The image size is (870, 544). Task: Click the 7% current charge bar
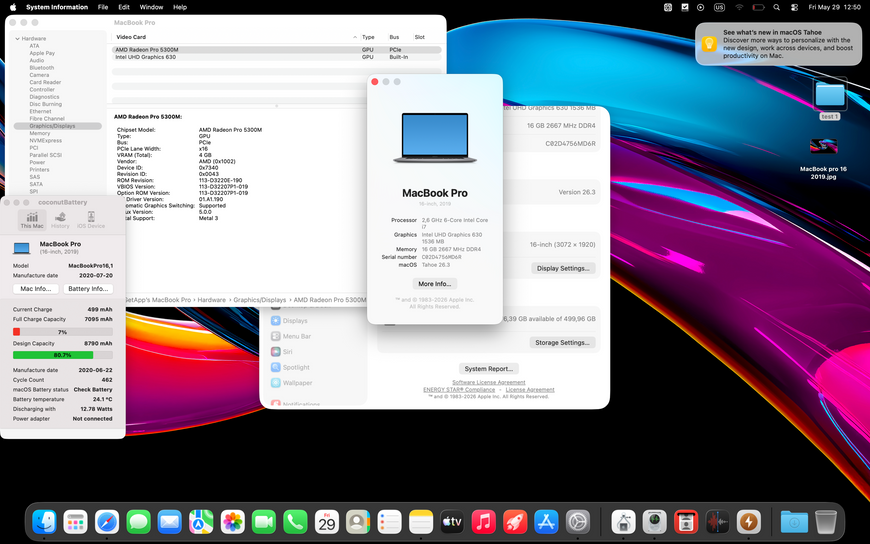pyautogui.click(x=63, y=332)
